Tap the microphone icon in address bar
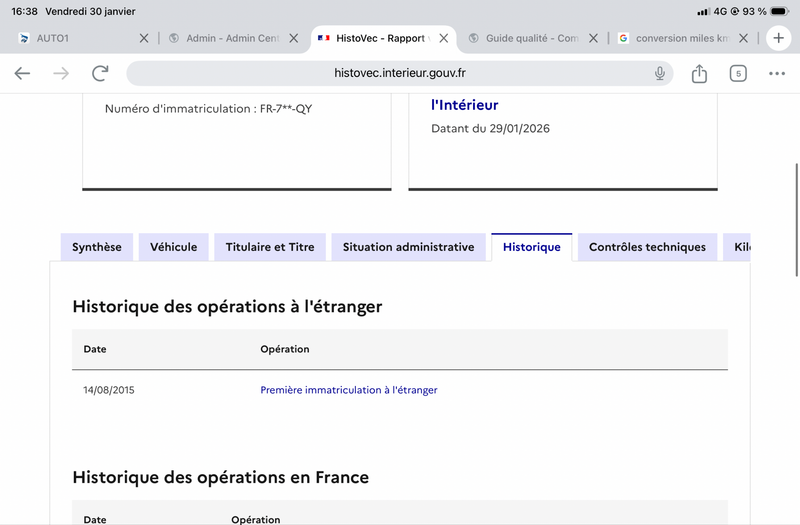The image size is (800, 525). click(660, 73)
